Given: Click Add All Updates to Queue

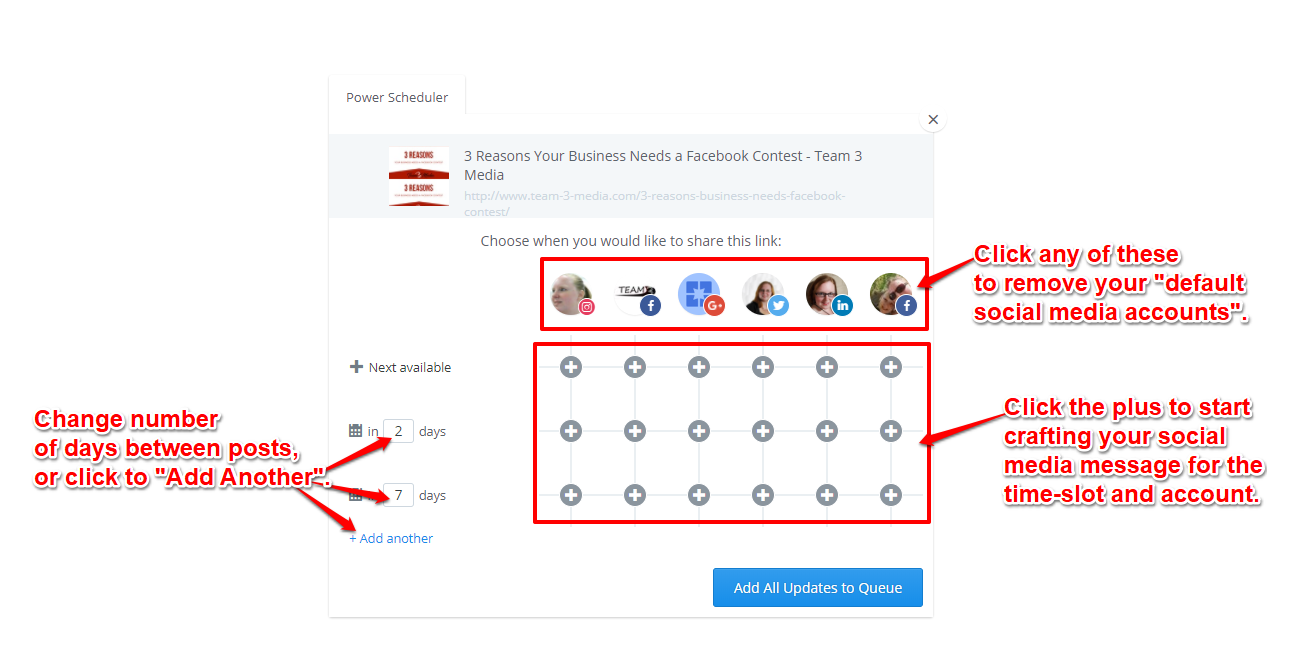Looking at the screenshot, I should (x=818, y=588).
